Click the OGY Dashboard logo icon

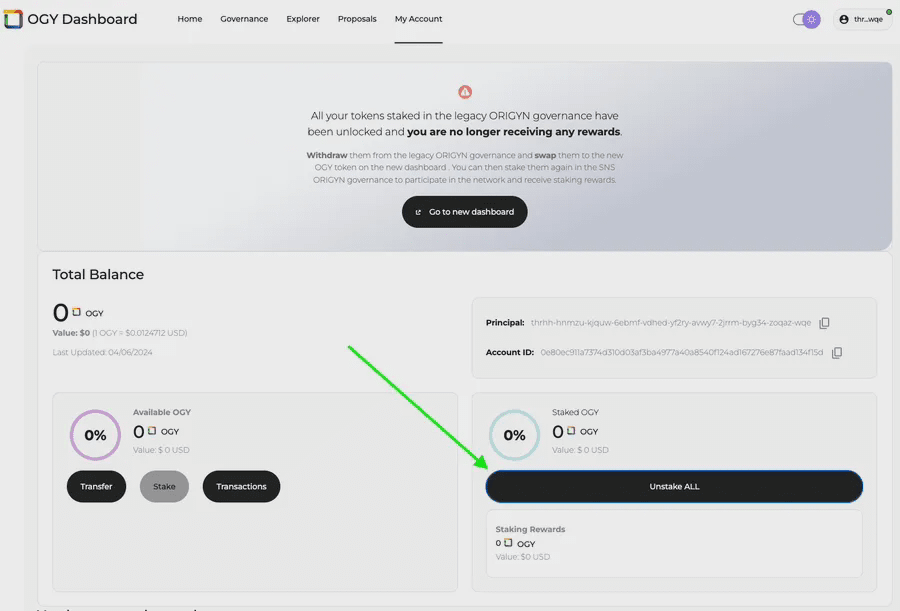coord(13,19)
